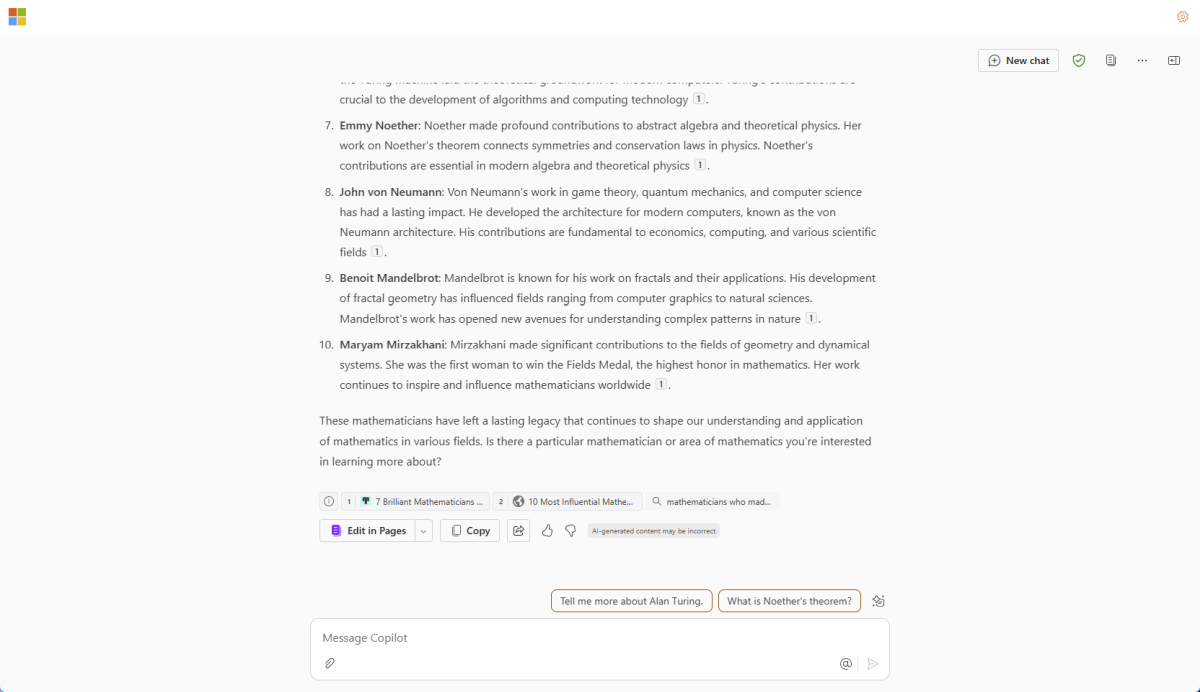Screen dimensions: 1200x692
Task: Click the Edit in Pages button
Action: [367, 531]
